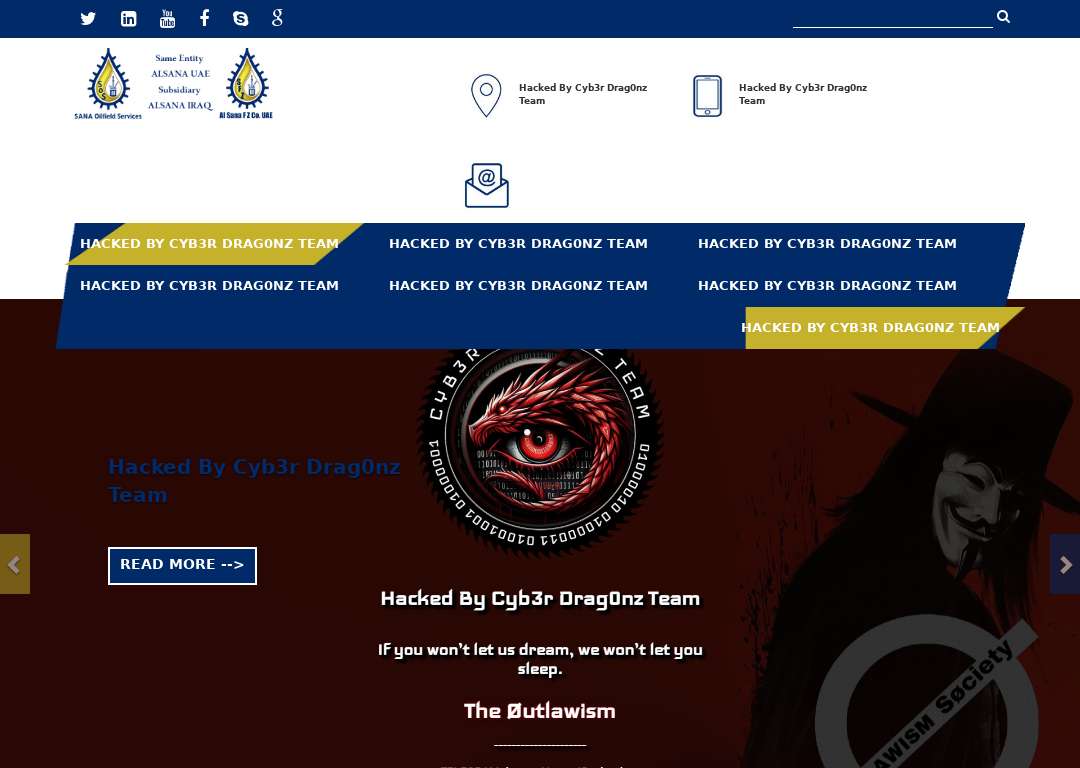The width and height of the screenshot is (1080, 768).
Task: Advance to the next slide arrow
Action: pos(1065,564)
